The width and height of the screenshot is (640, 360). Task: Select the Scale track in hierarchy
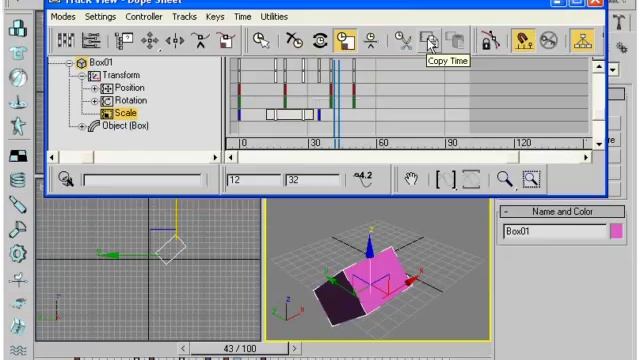tap(125, 113)
